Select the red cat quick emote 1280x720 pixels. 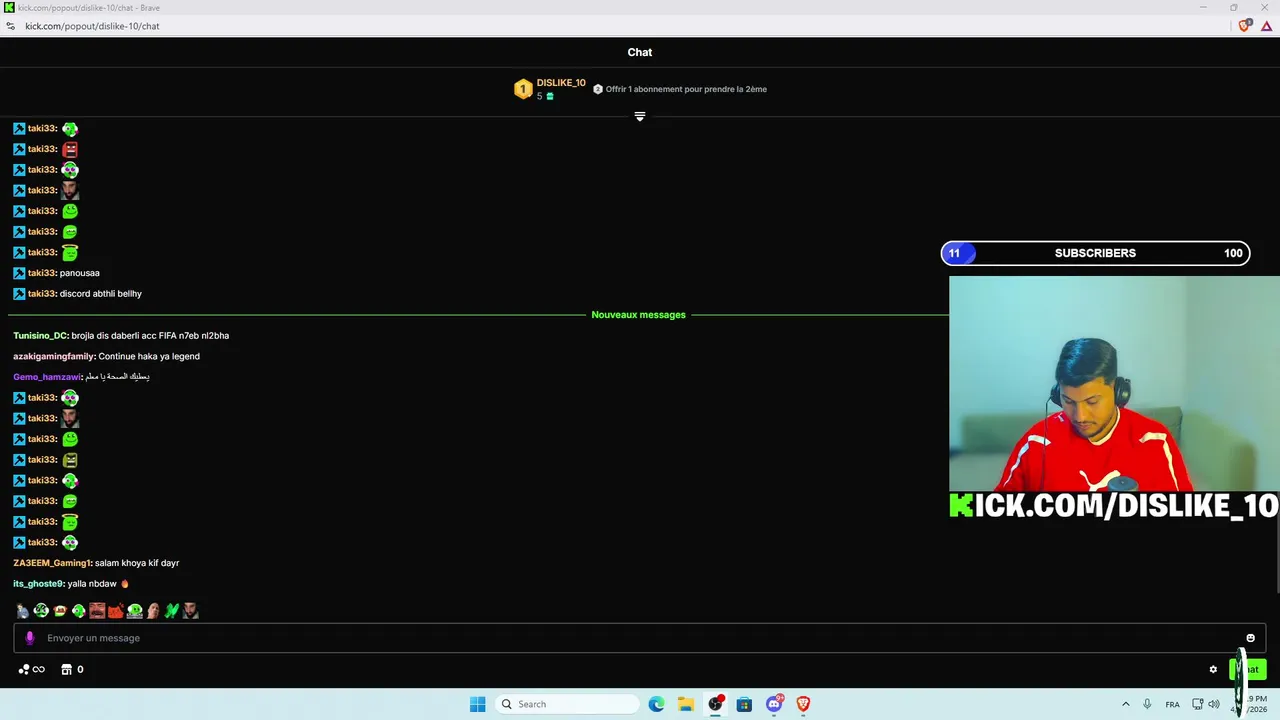point(116,611)
